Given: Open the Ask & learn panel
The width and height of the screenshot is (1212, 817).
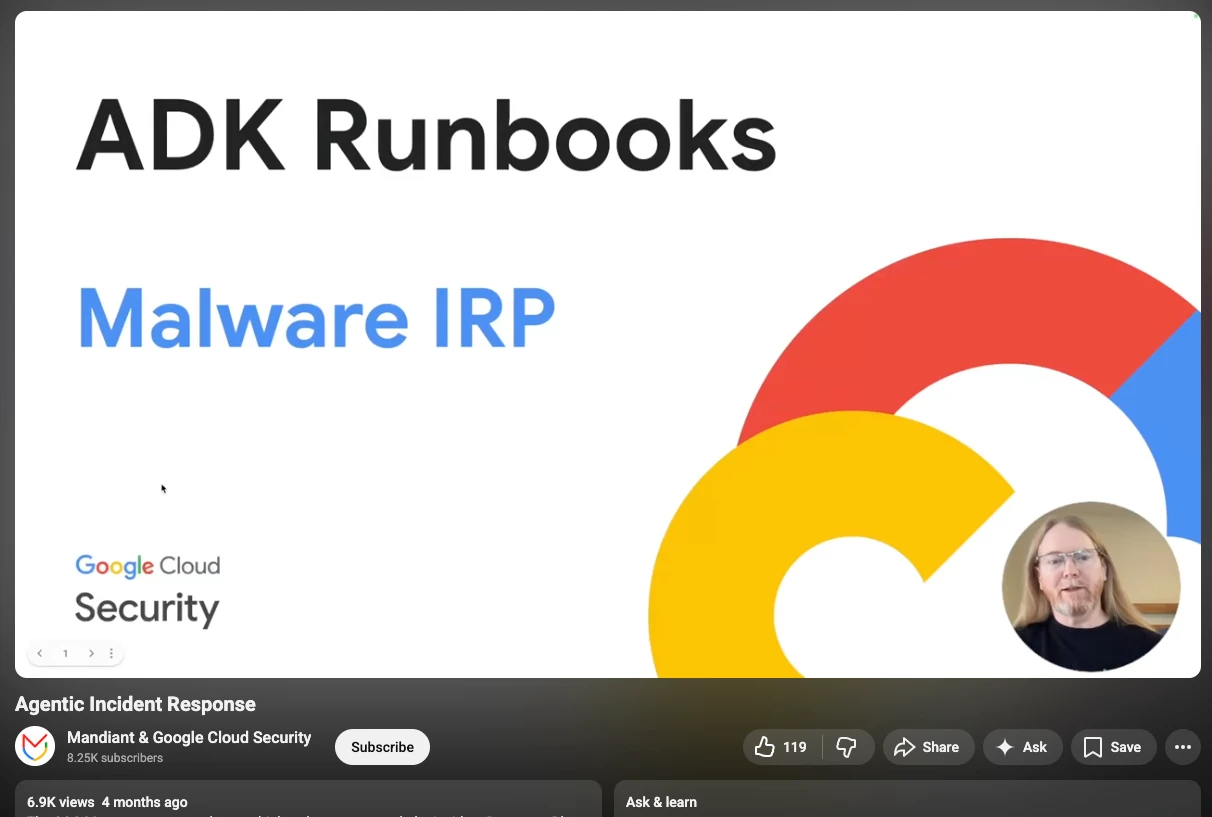Looking at the screenshot, I should [x=907, y=799].
